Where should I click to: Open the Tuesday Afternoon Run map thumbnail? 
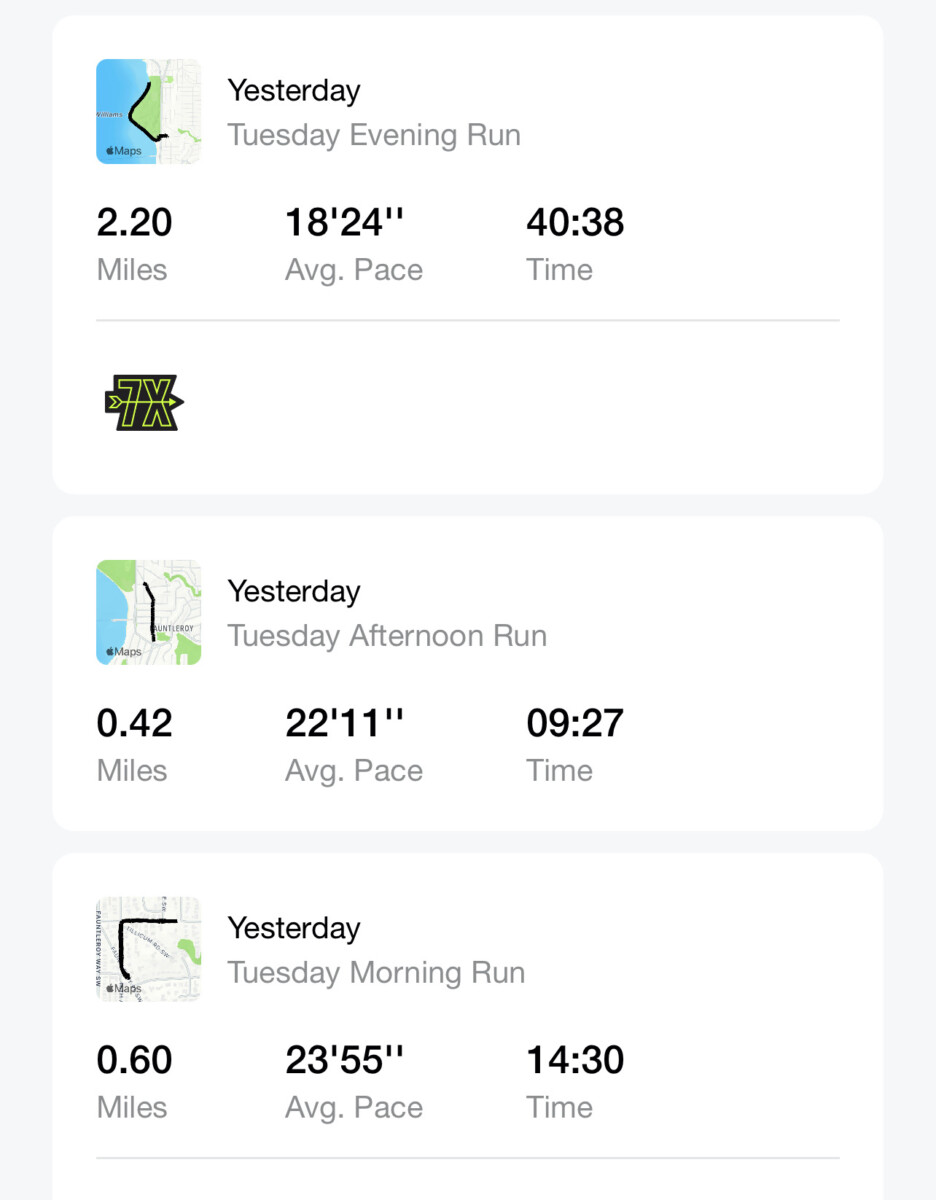[x=148, y=612]
